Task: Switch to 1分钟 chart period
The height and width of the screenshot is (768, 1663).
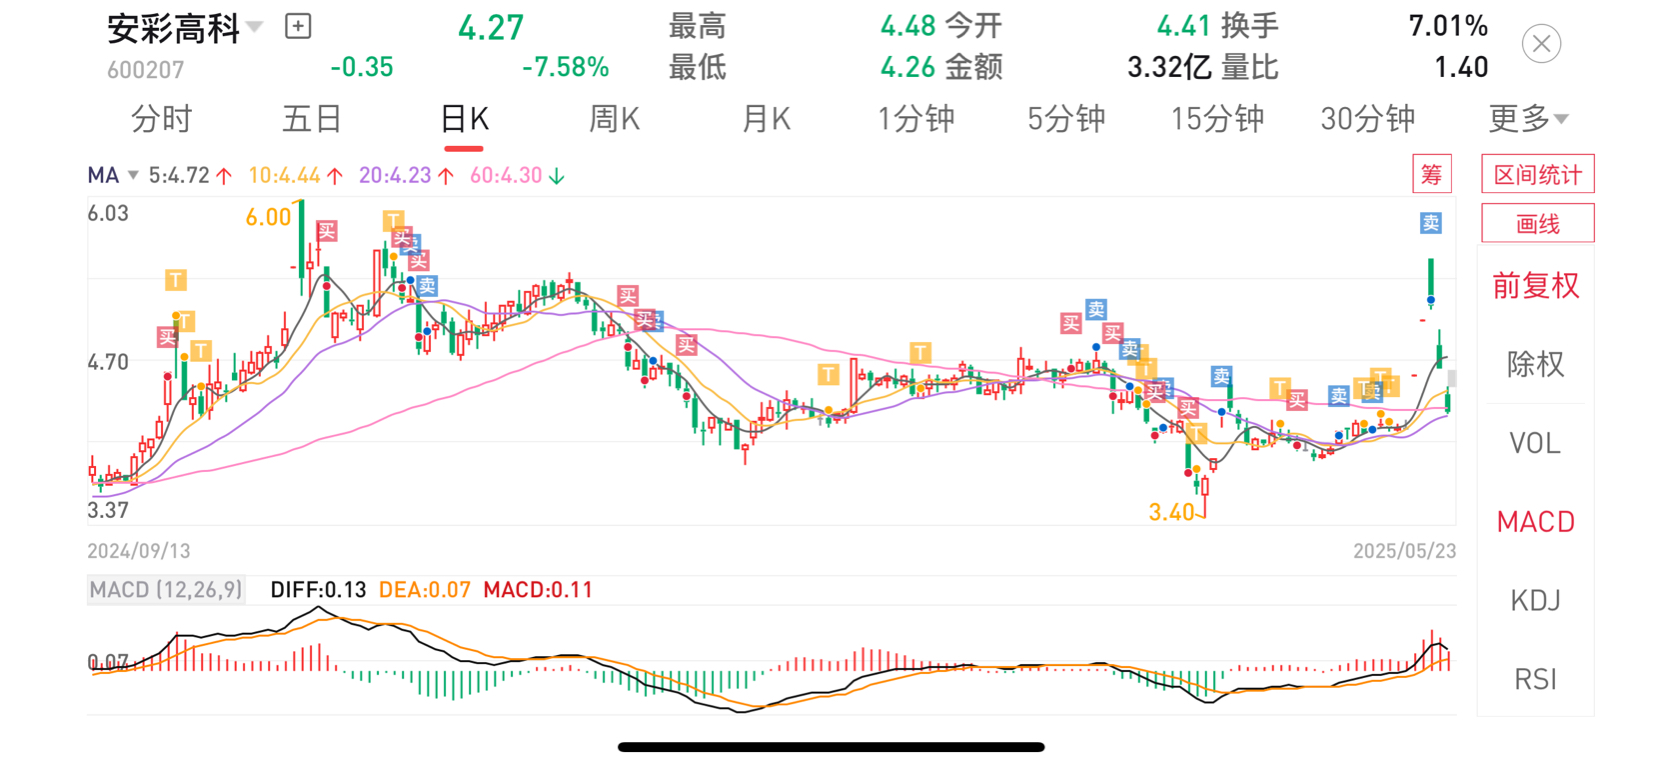Action: [916, 119]
